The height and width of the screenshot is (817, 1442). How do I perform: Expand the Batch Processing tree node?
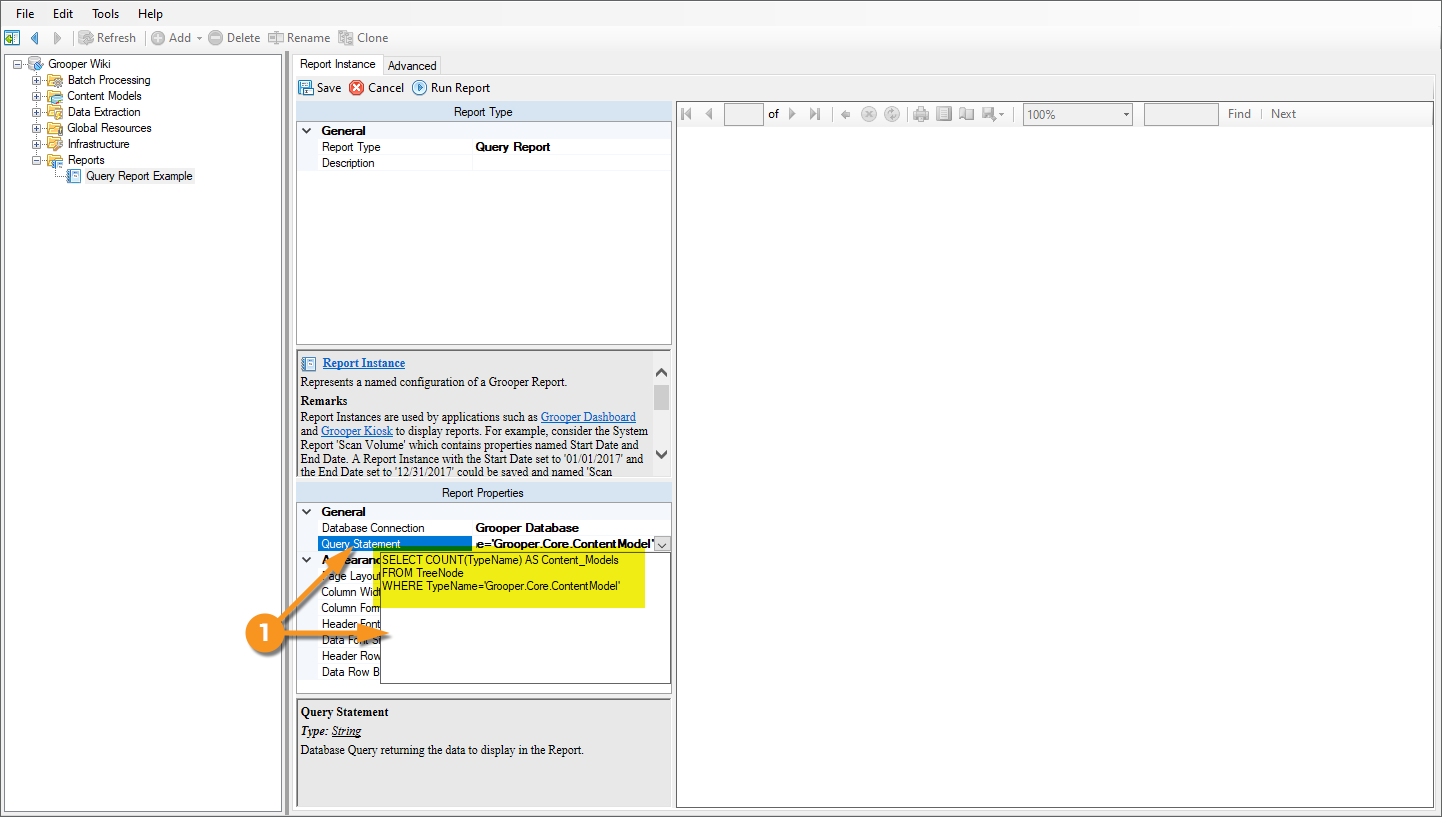click(x=37, y=80)
